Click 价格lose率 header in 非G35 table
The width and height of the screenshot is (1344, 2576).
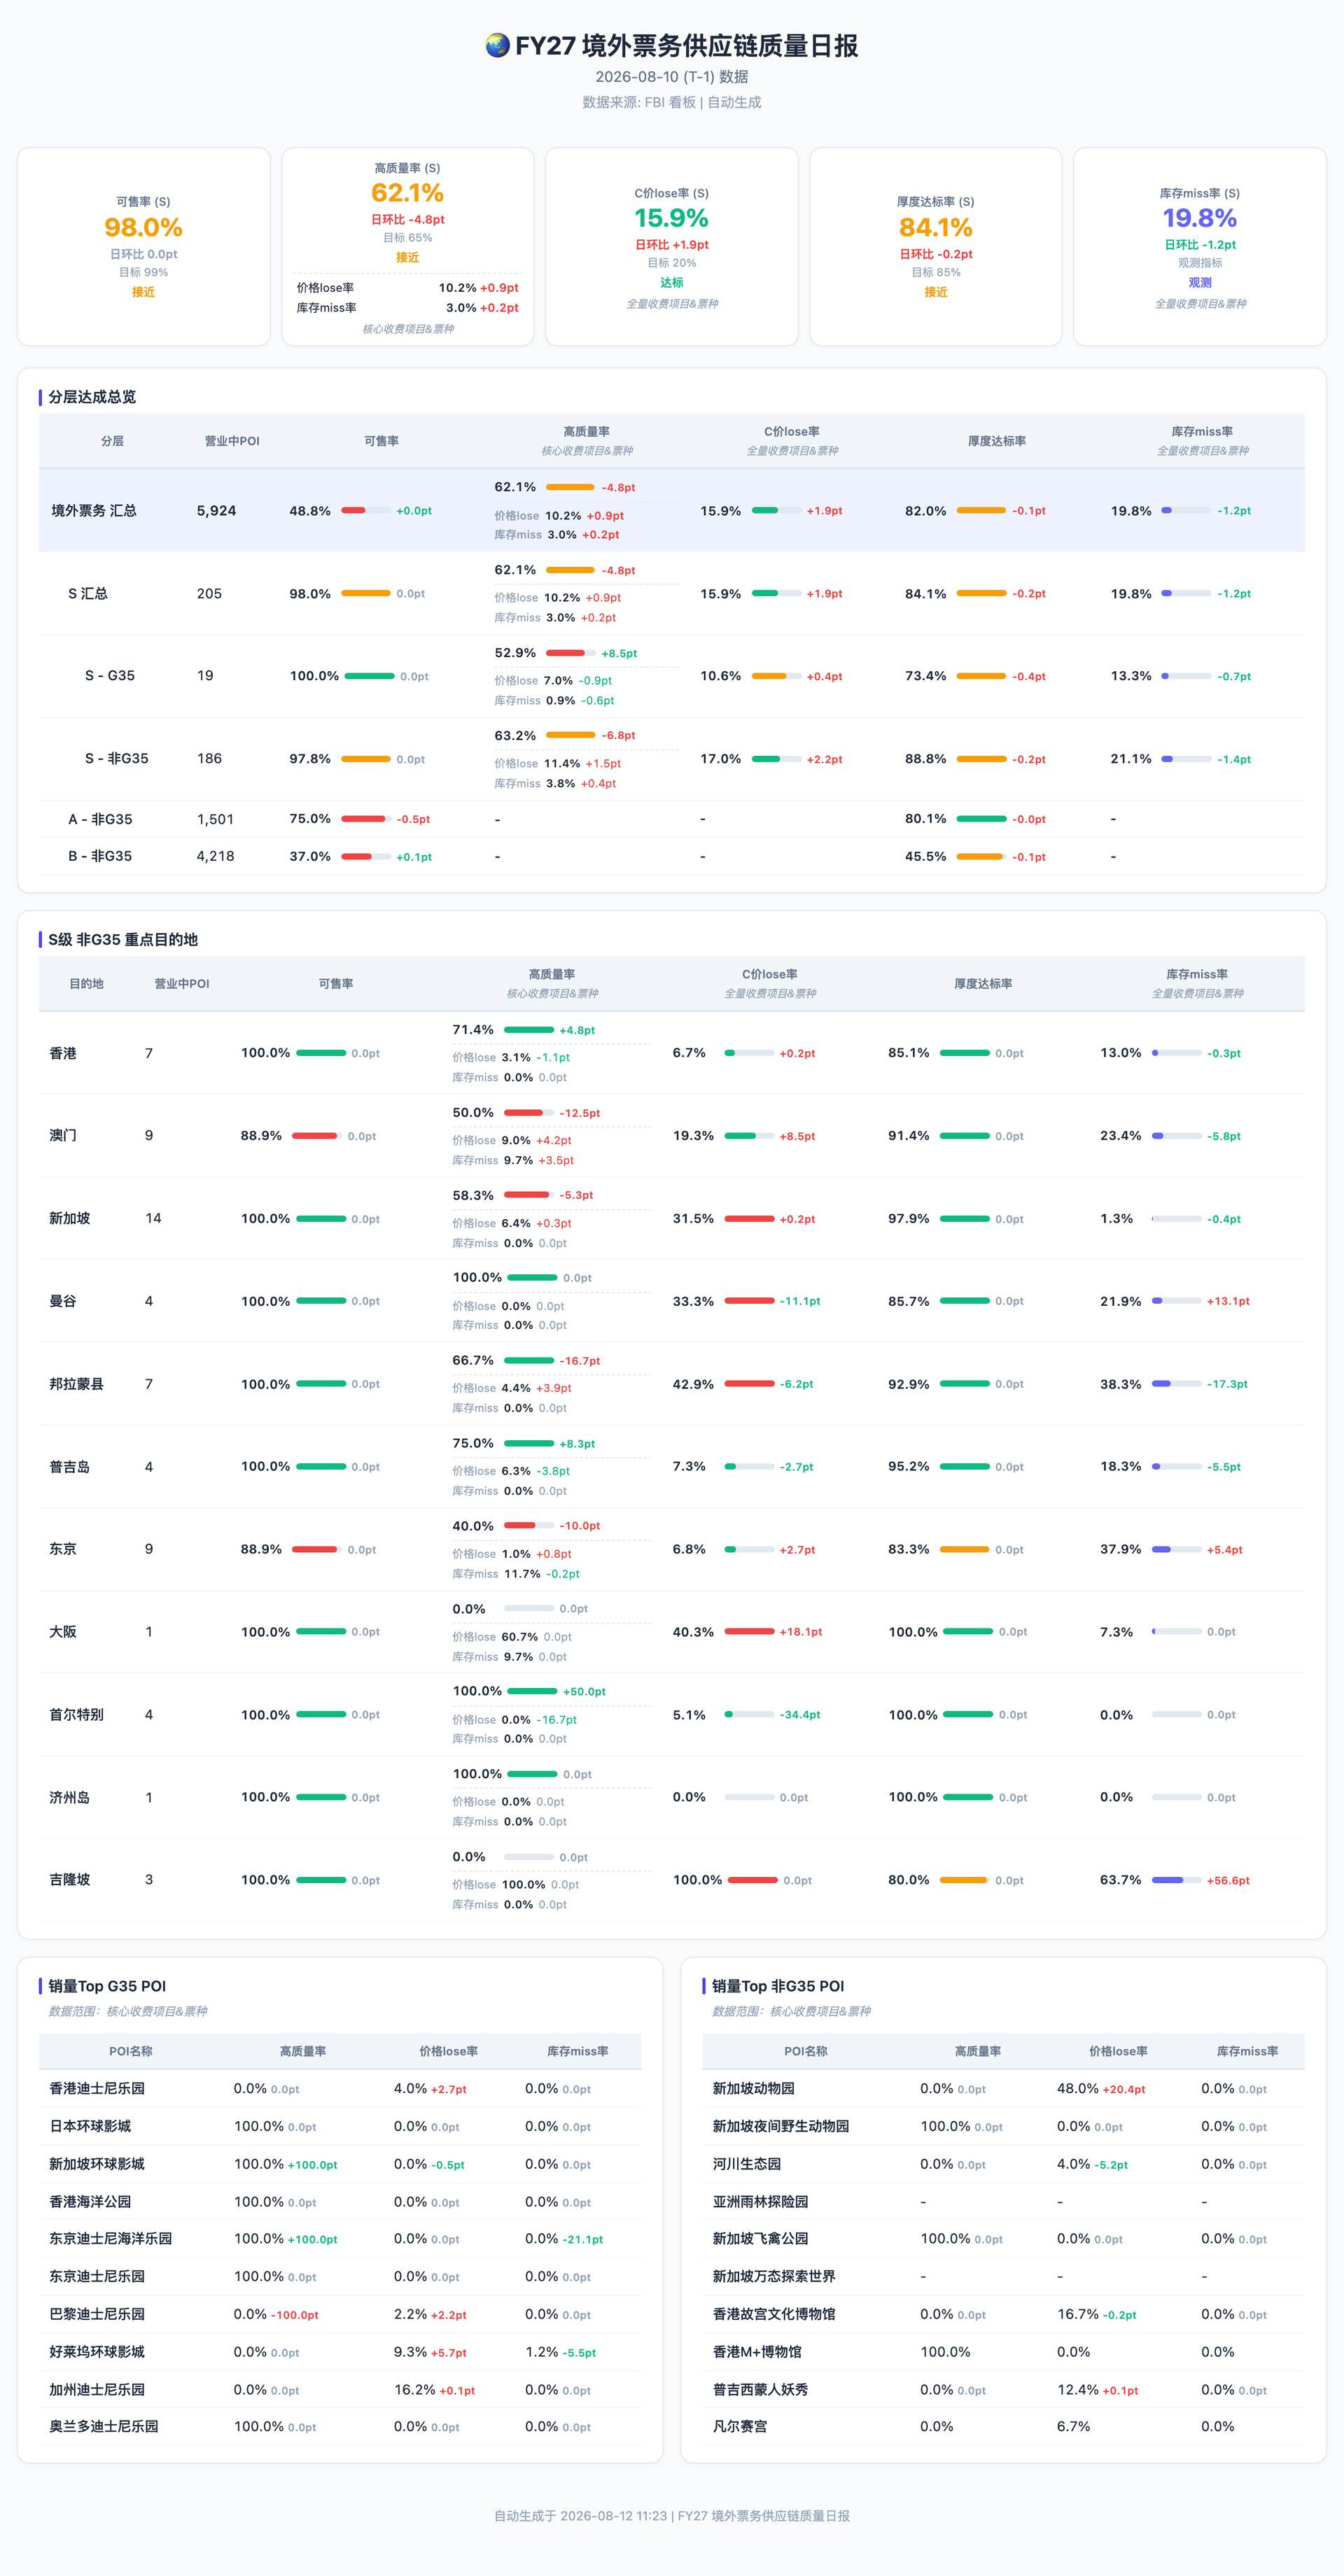pyautogui.click(x=1118, y=2051)
